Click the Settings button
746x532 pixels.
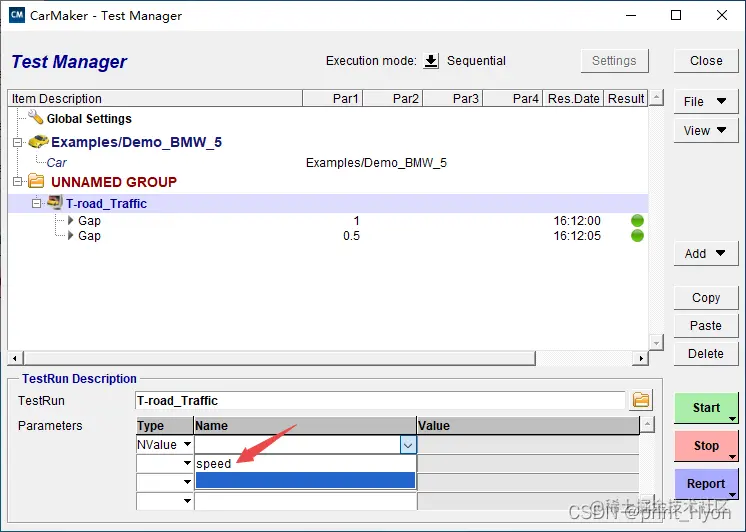point(614,61)
